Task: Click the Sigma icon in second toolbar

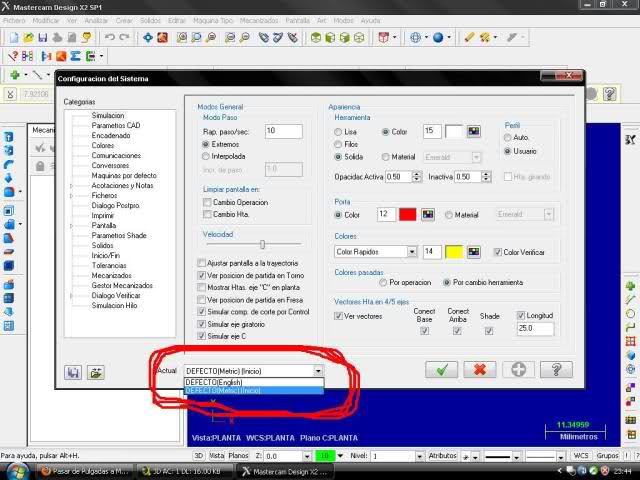Action: pyautogui.click(x=75, y=56)
